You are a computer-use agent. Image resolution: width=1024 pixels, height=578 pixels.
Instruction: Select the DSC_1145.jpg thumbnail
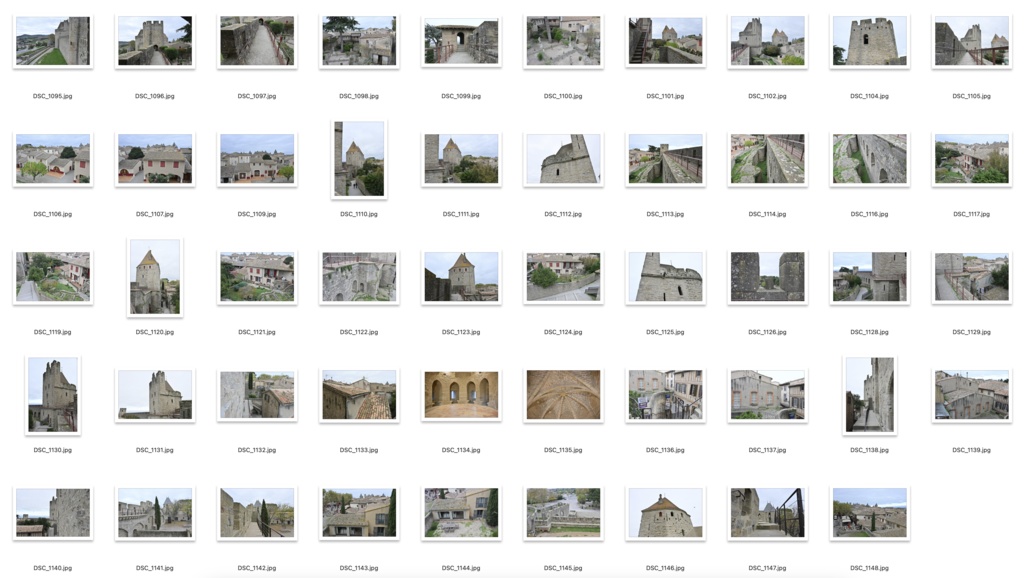click(x=563, y=513)
